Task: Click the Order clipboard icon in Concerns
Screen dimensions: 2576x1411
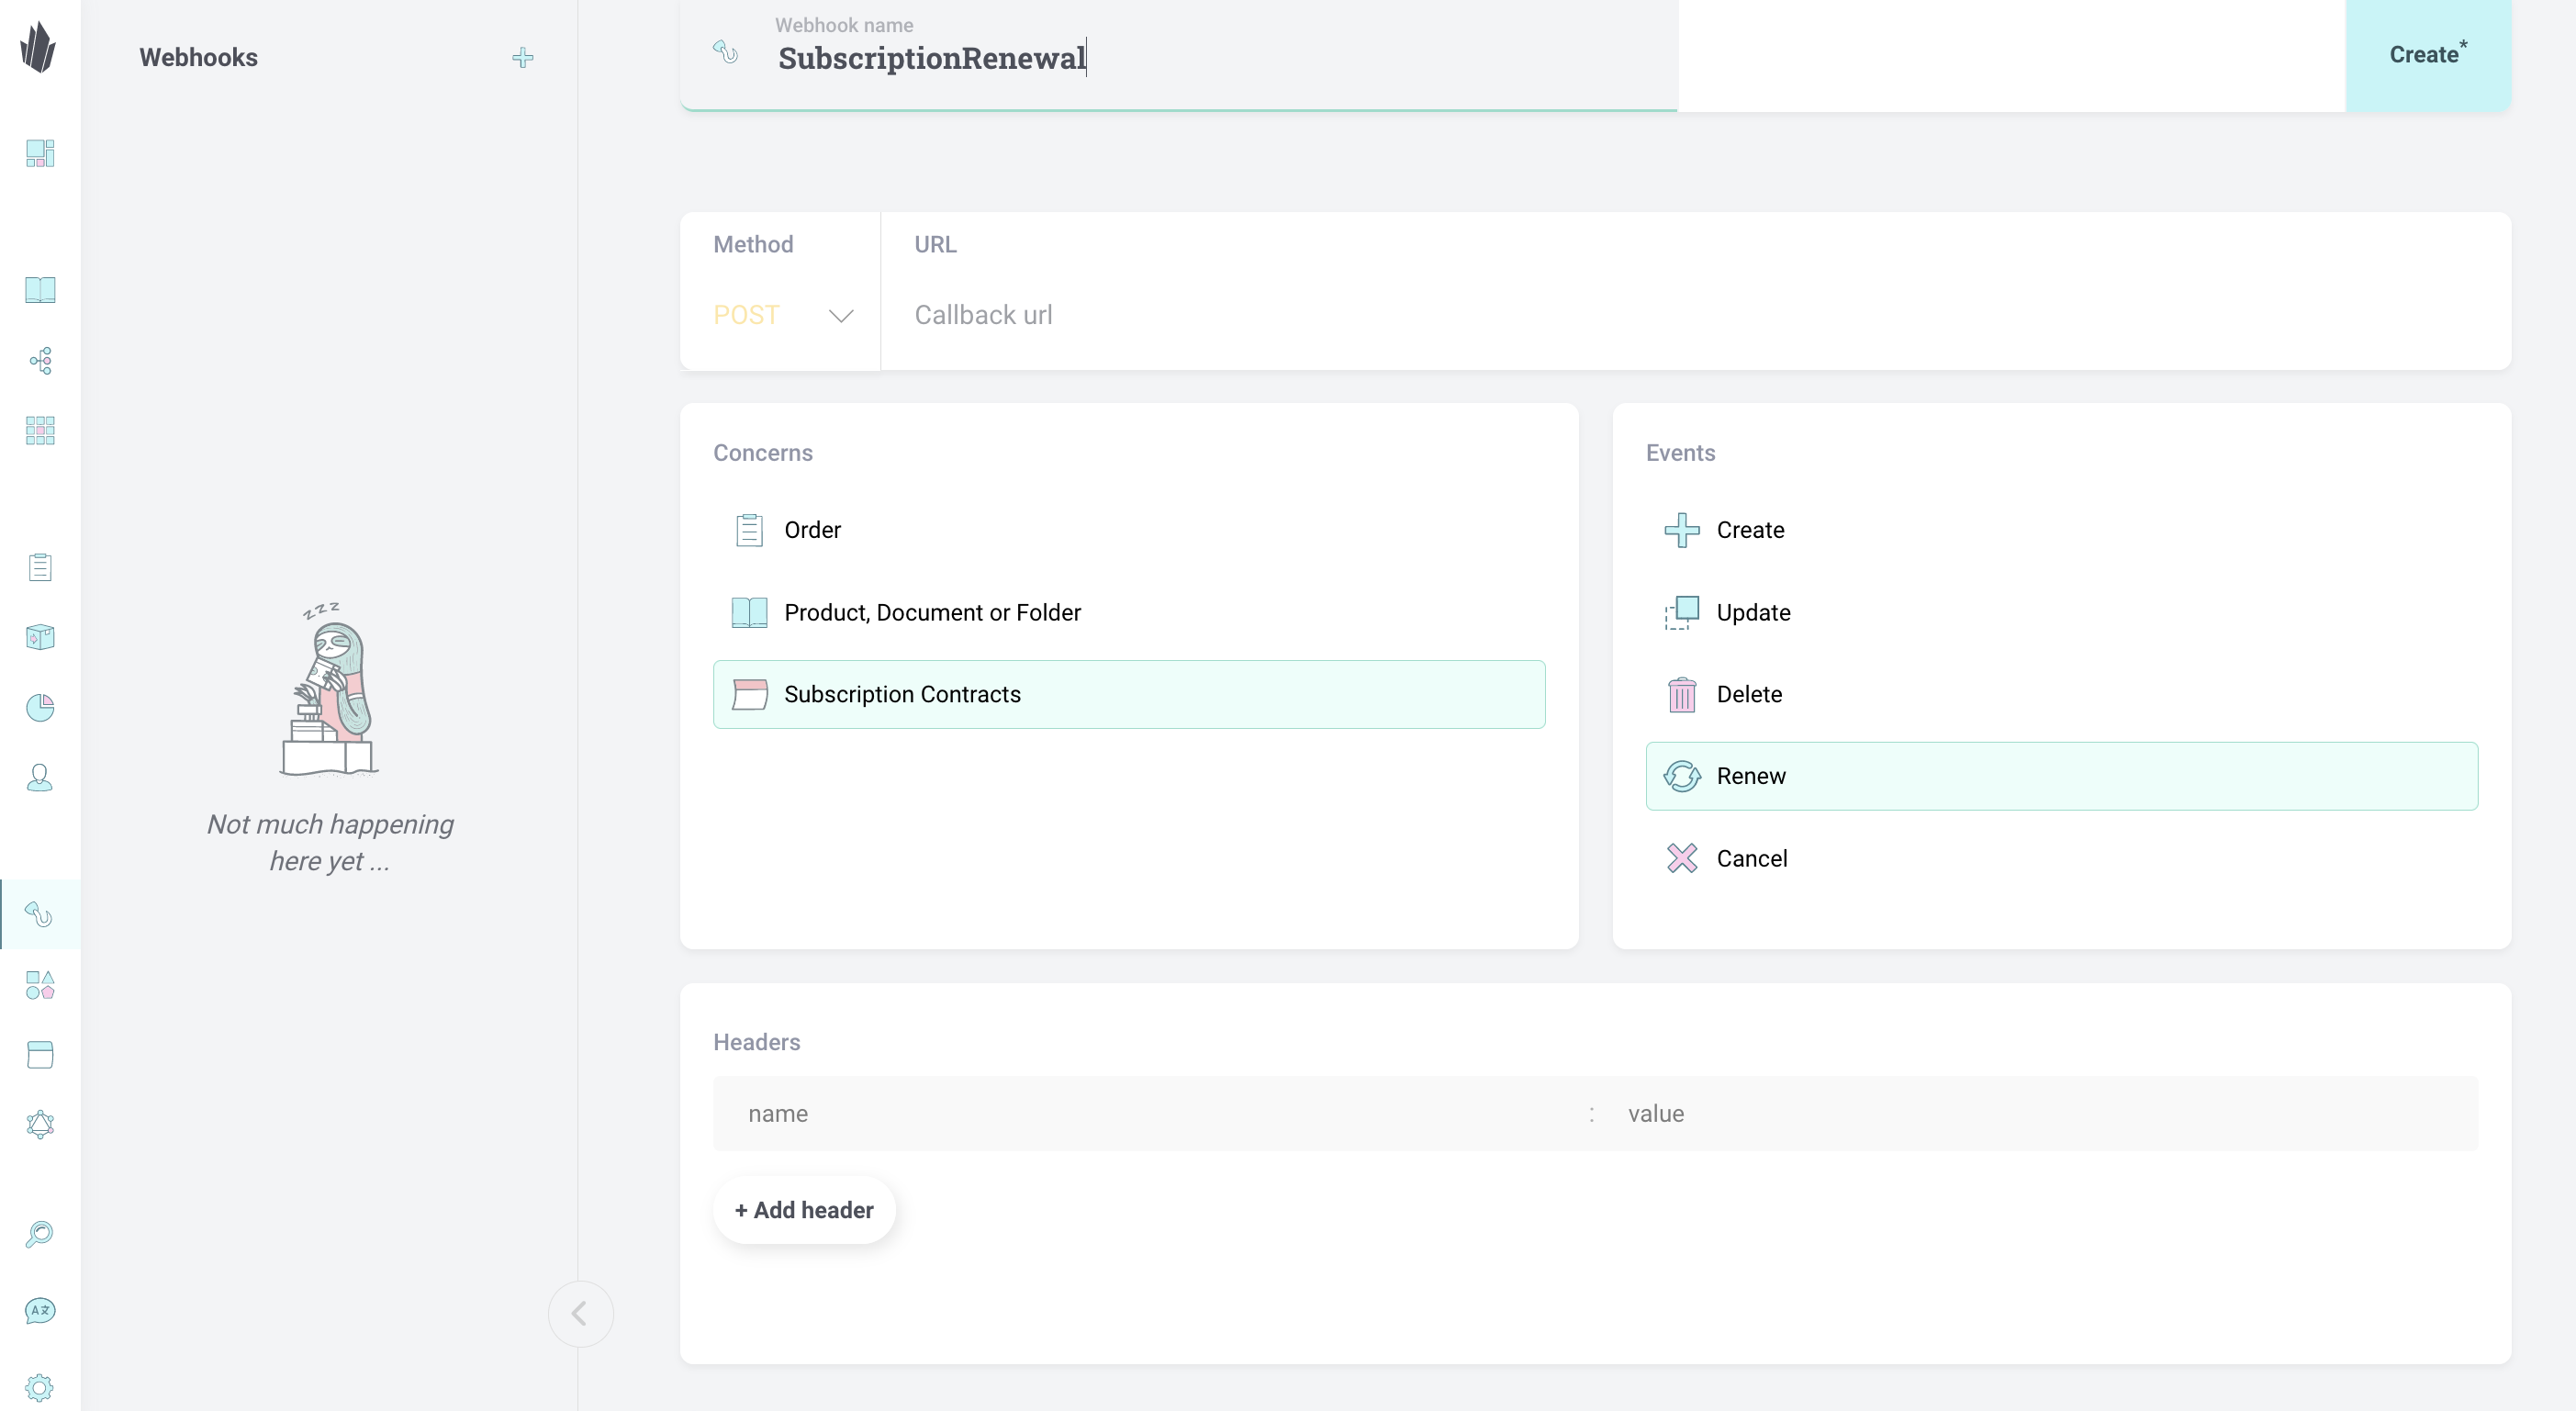Action: 749,530
